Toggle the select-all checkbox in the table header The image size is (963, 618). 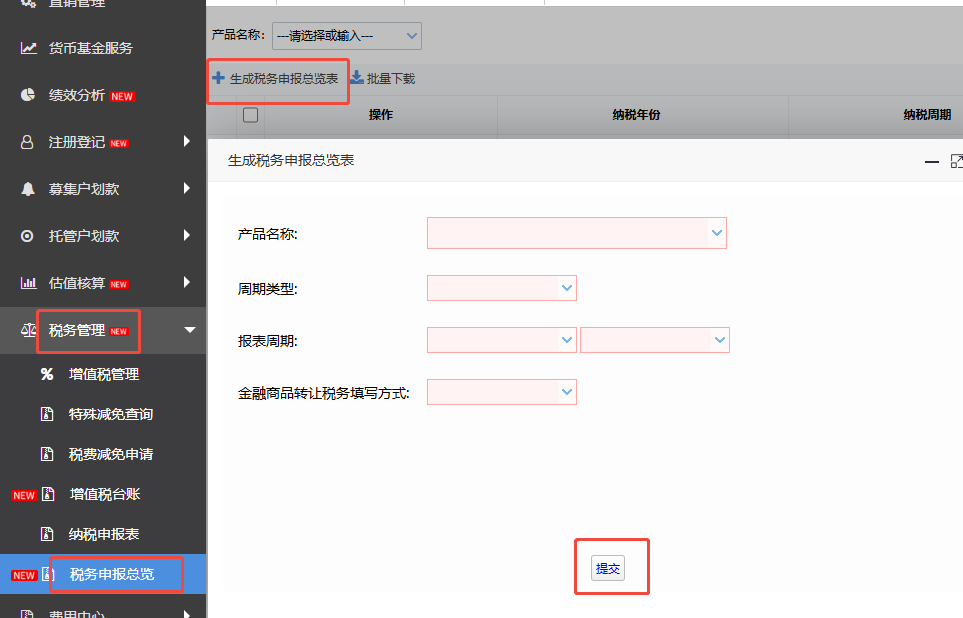coord(251,115)
